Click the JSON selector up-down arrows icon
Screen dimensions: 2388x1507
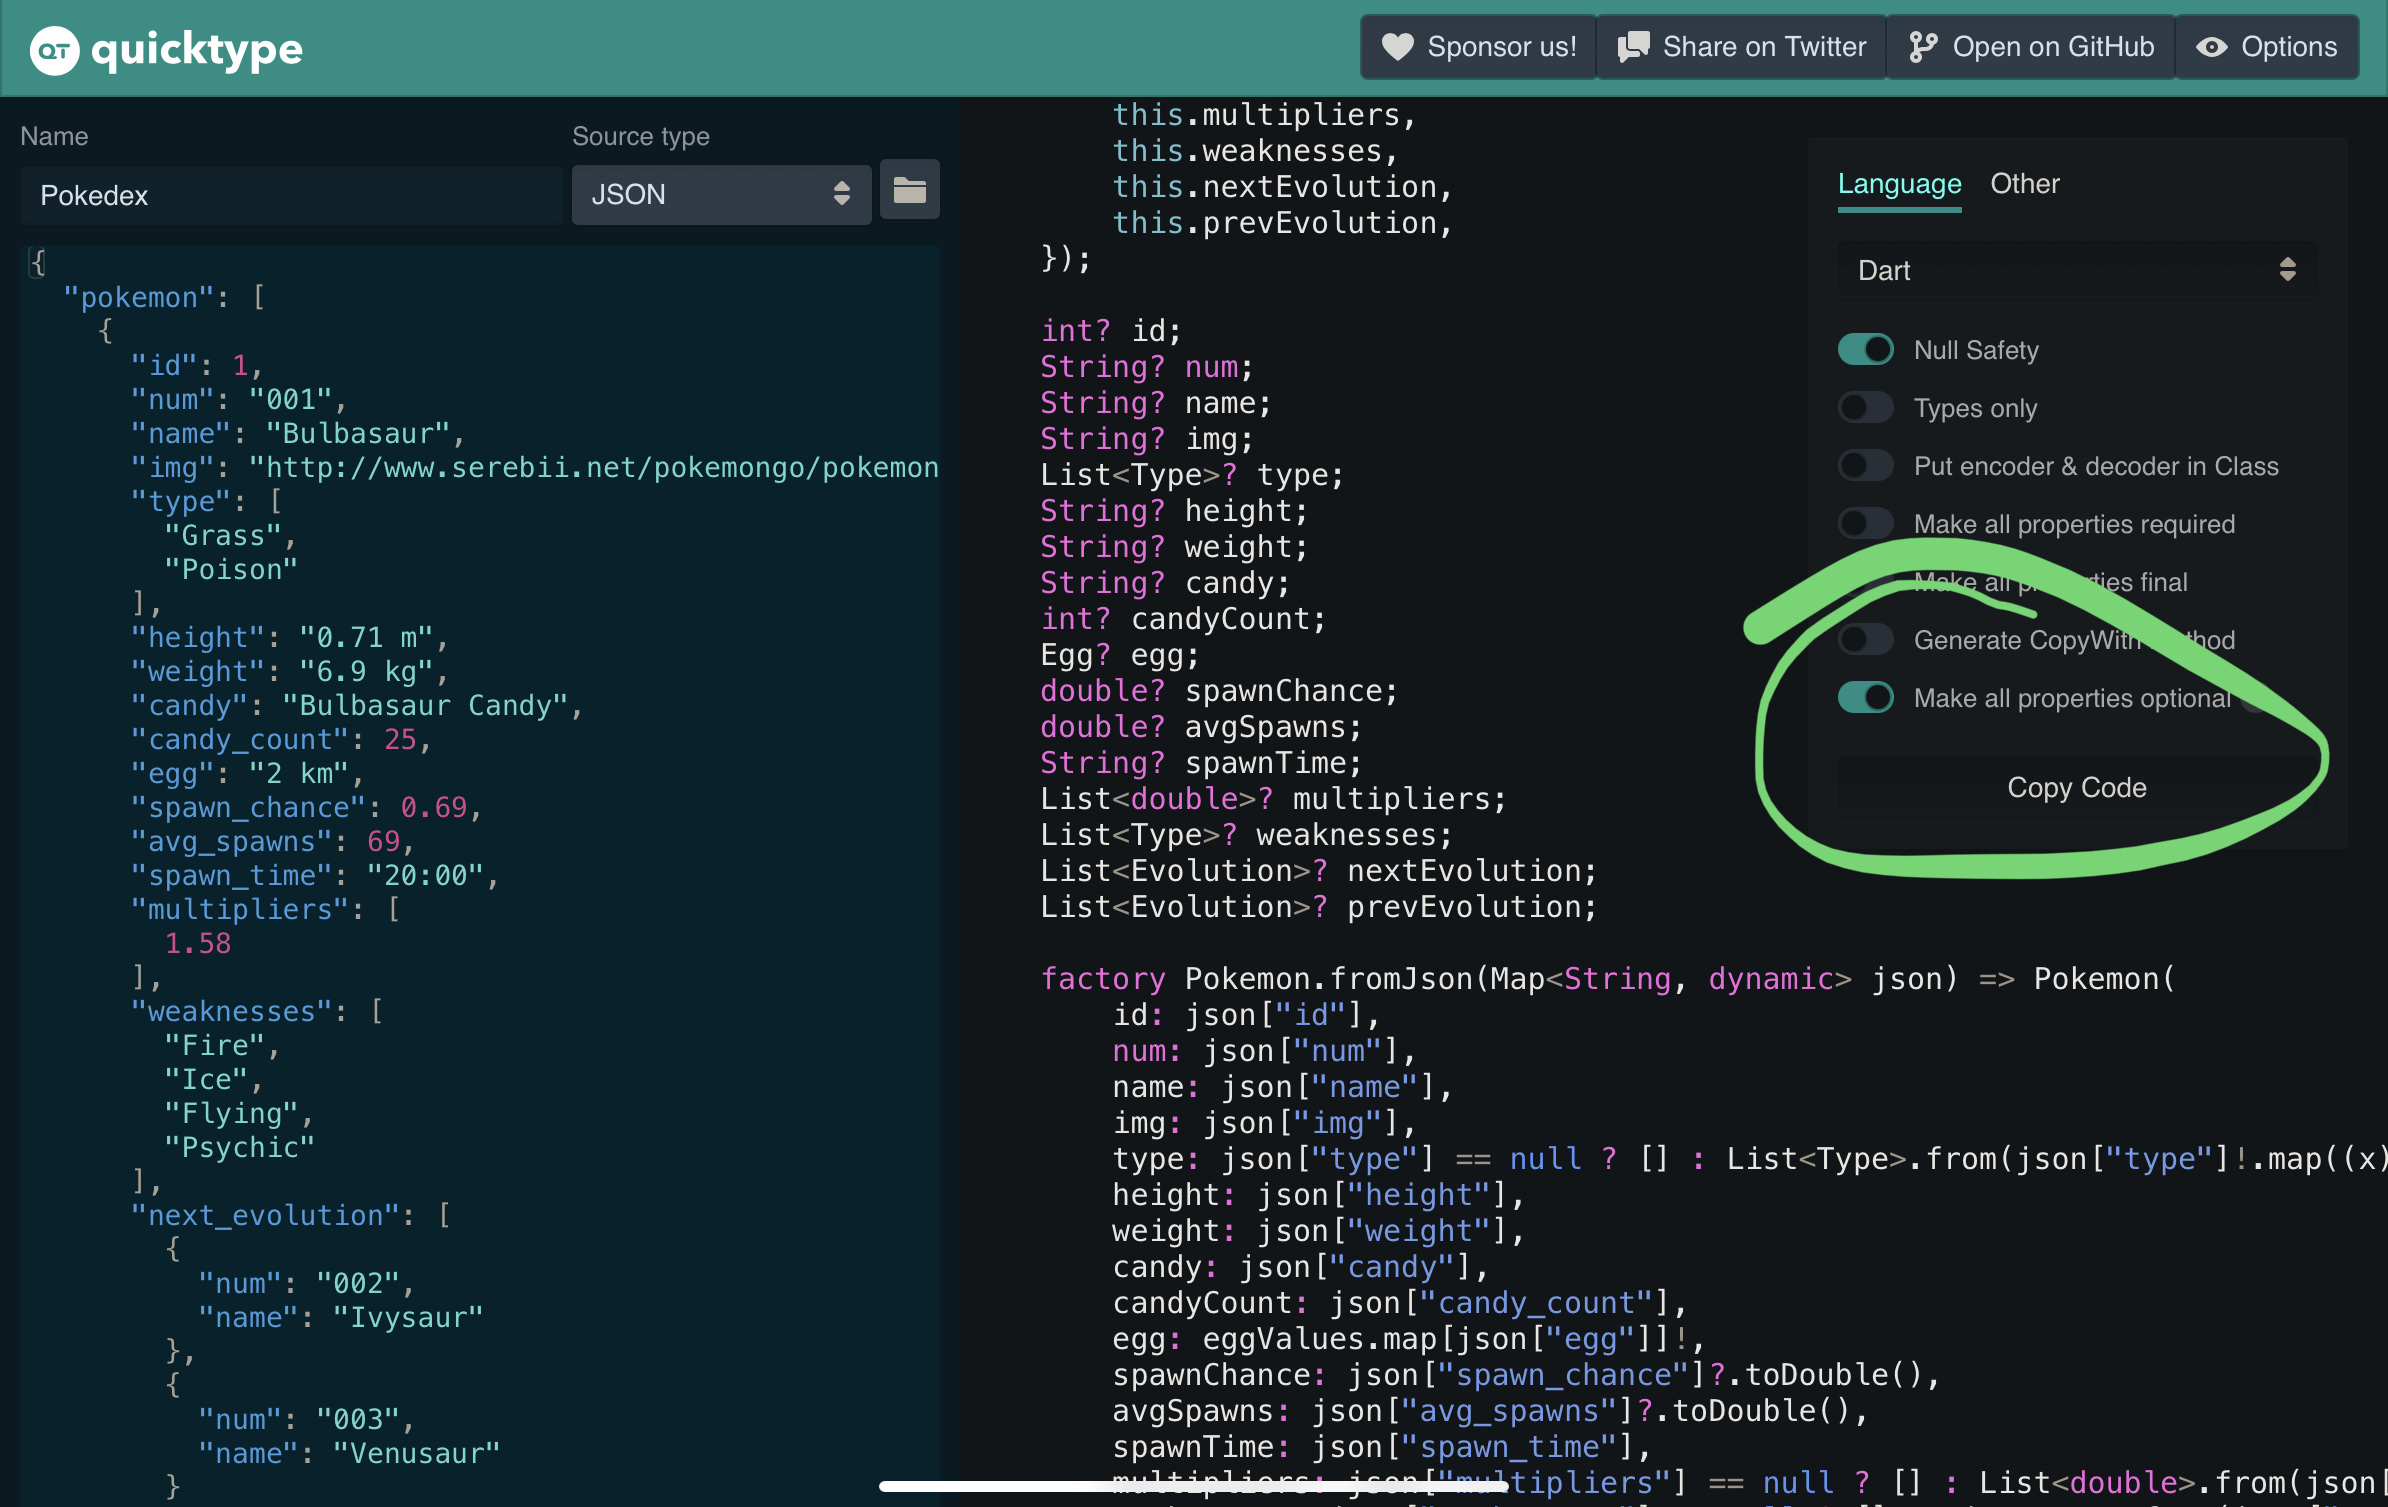tap(842, 194)
